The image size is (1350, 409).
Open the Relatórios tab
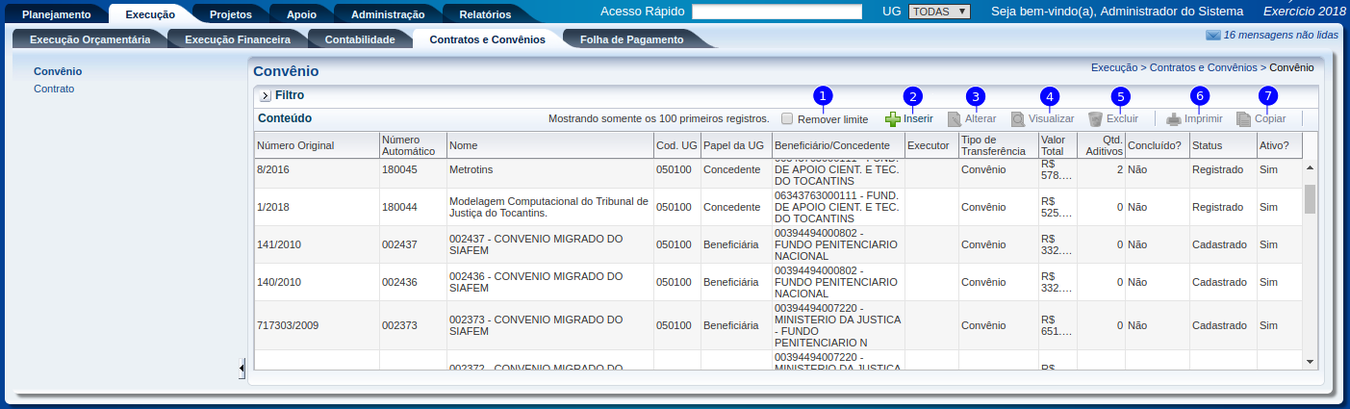click(x=485, y=14)
